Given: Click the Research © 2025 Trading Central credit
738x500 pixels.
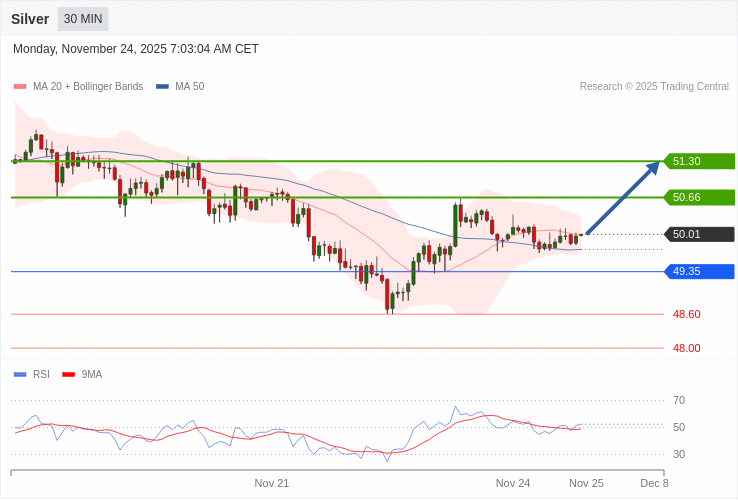Looking at the screenshot, I should click(x=654, y=87).
